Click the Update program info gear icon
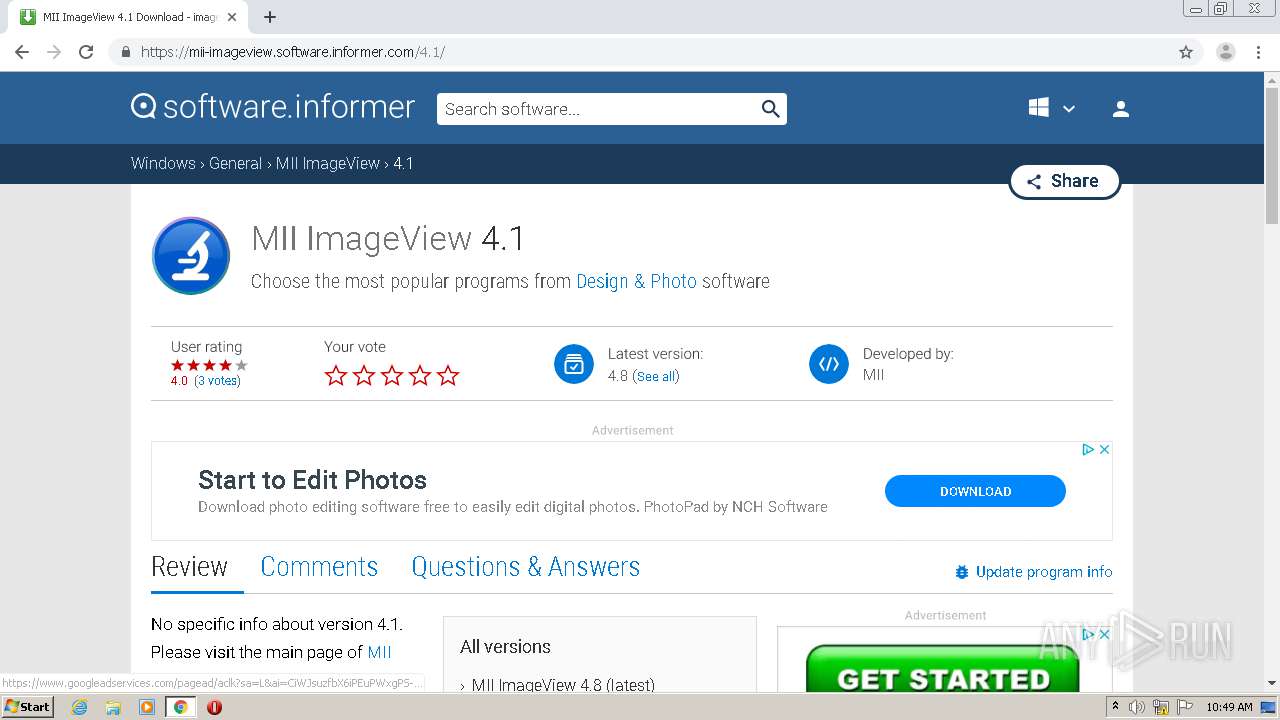 (x=962, y=572)
